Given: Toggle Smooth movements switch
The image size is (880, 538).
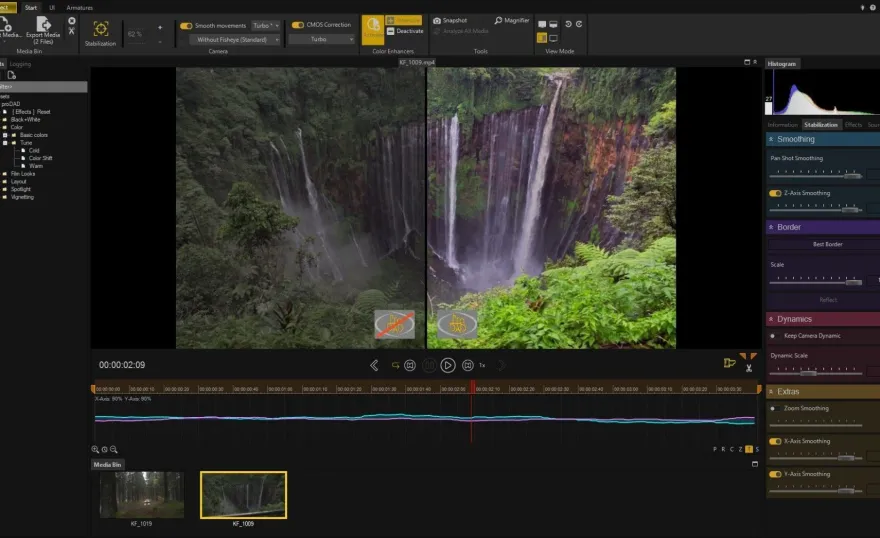Looking at the screenshot, I should pos(186,26).
